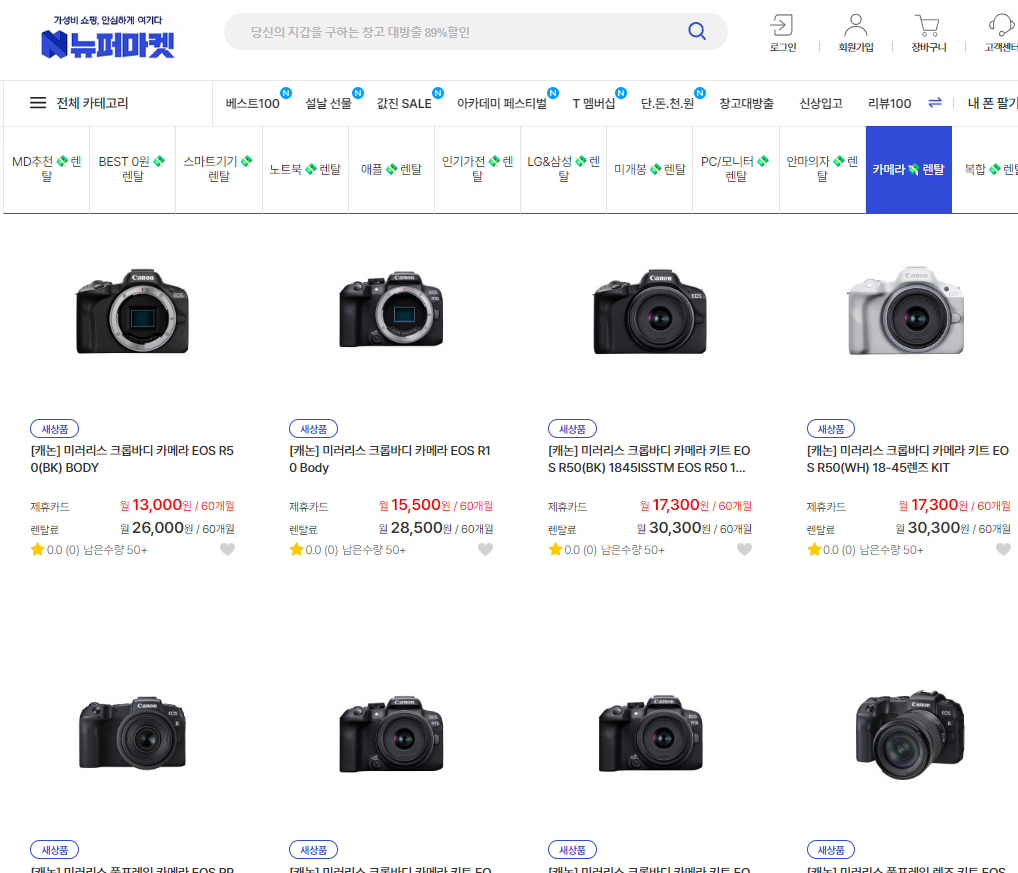Open 단.돈.천.원 menu item
This screenshot has height=873, width=1018.
point(667,103)
